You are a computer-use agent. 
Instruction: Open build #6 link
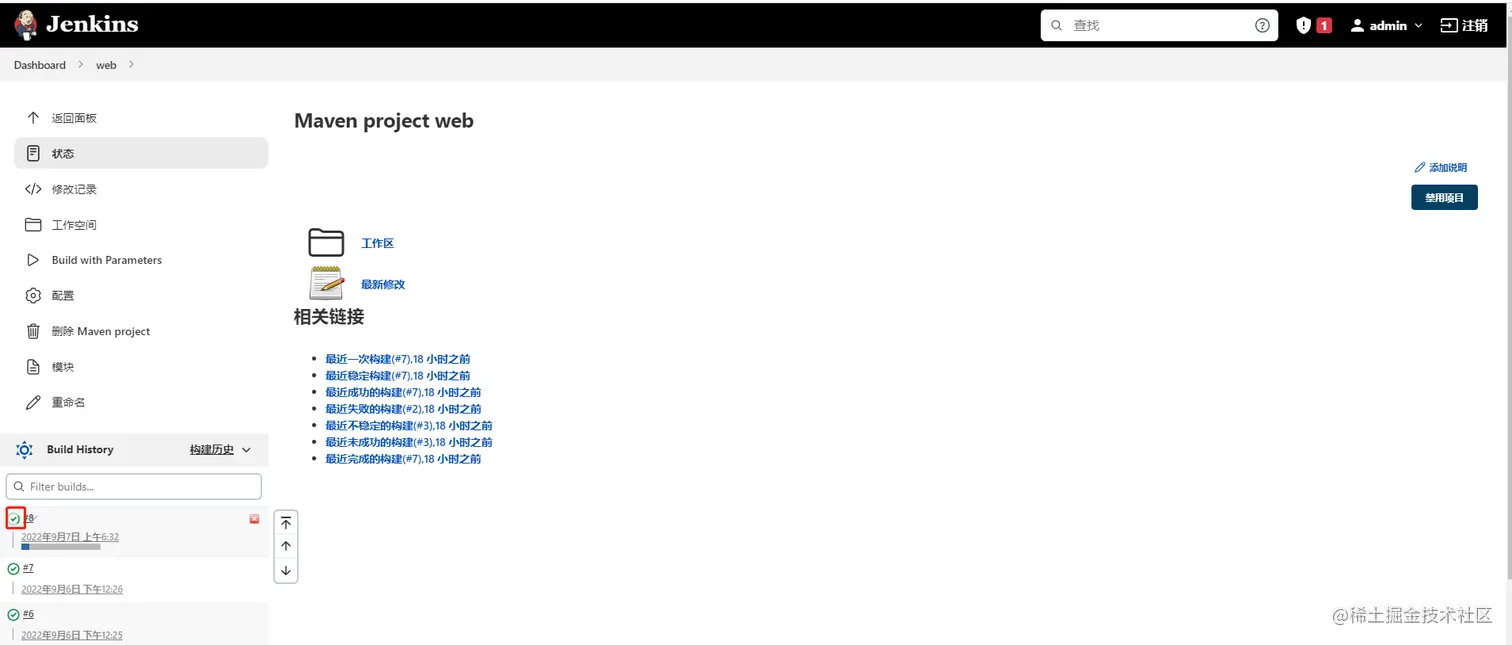[28, 614]
